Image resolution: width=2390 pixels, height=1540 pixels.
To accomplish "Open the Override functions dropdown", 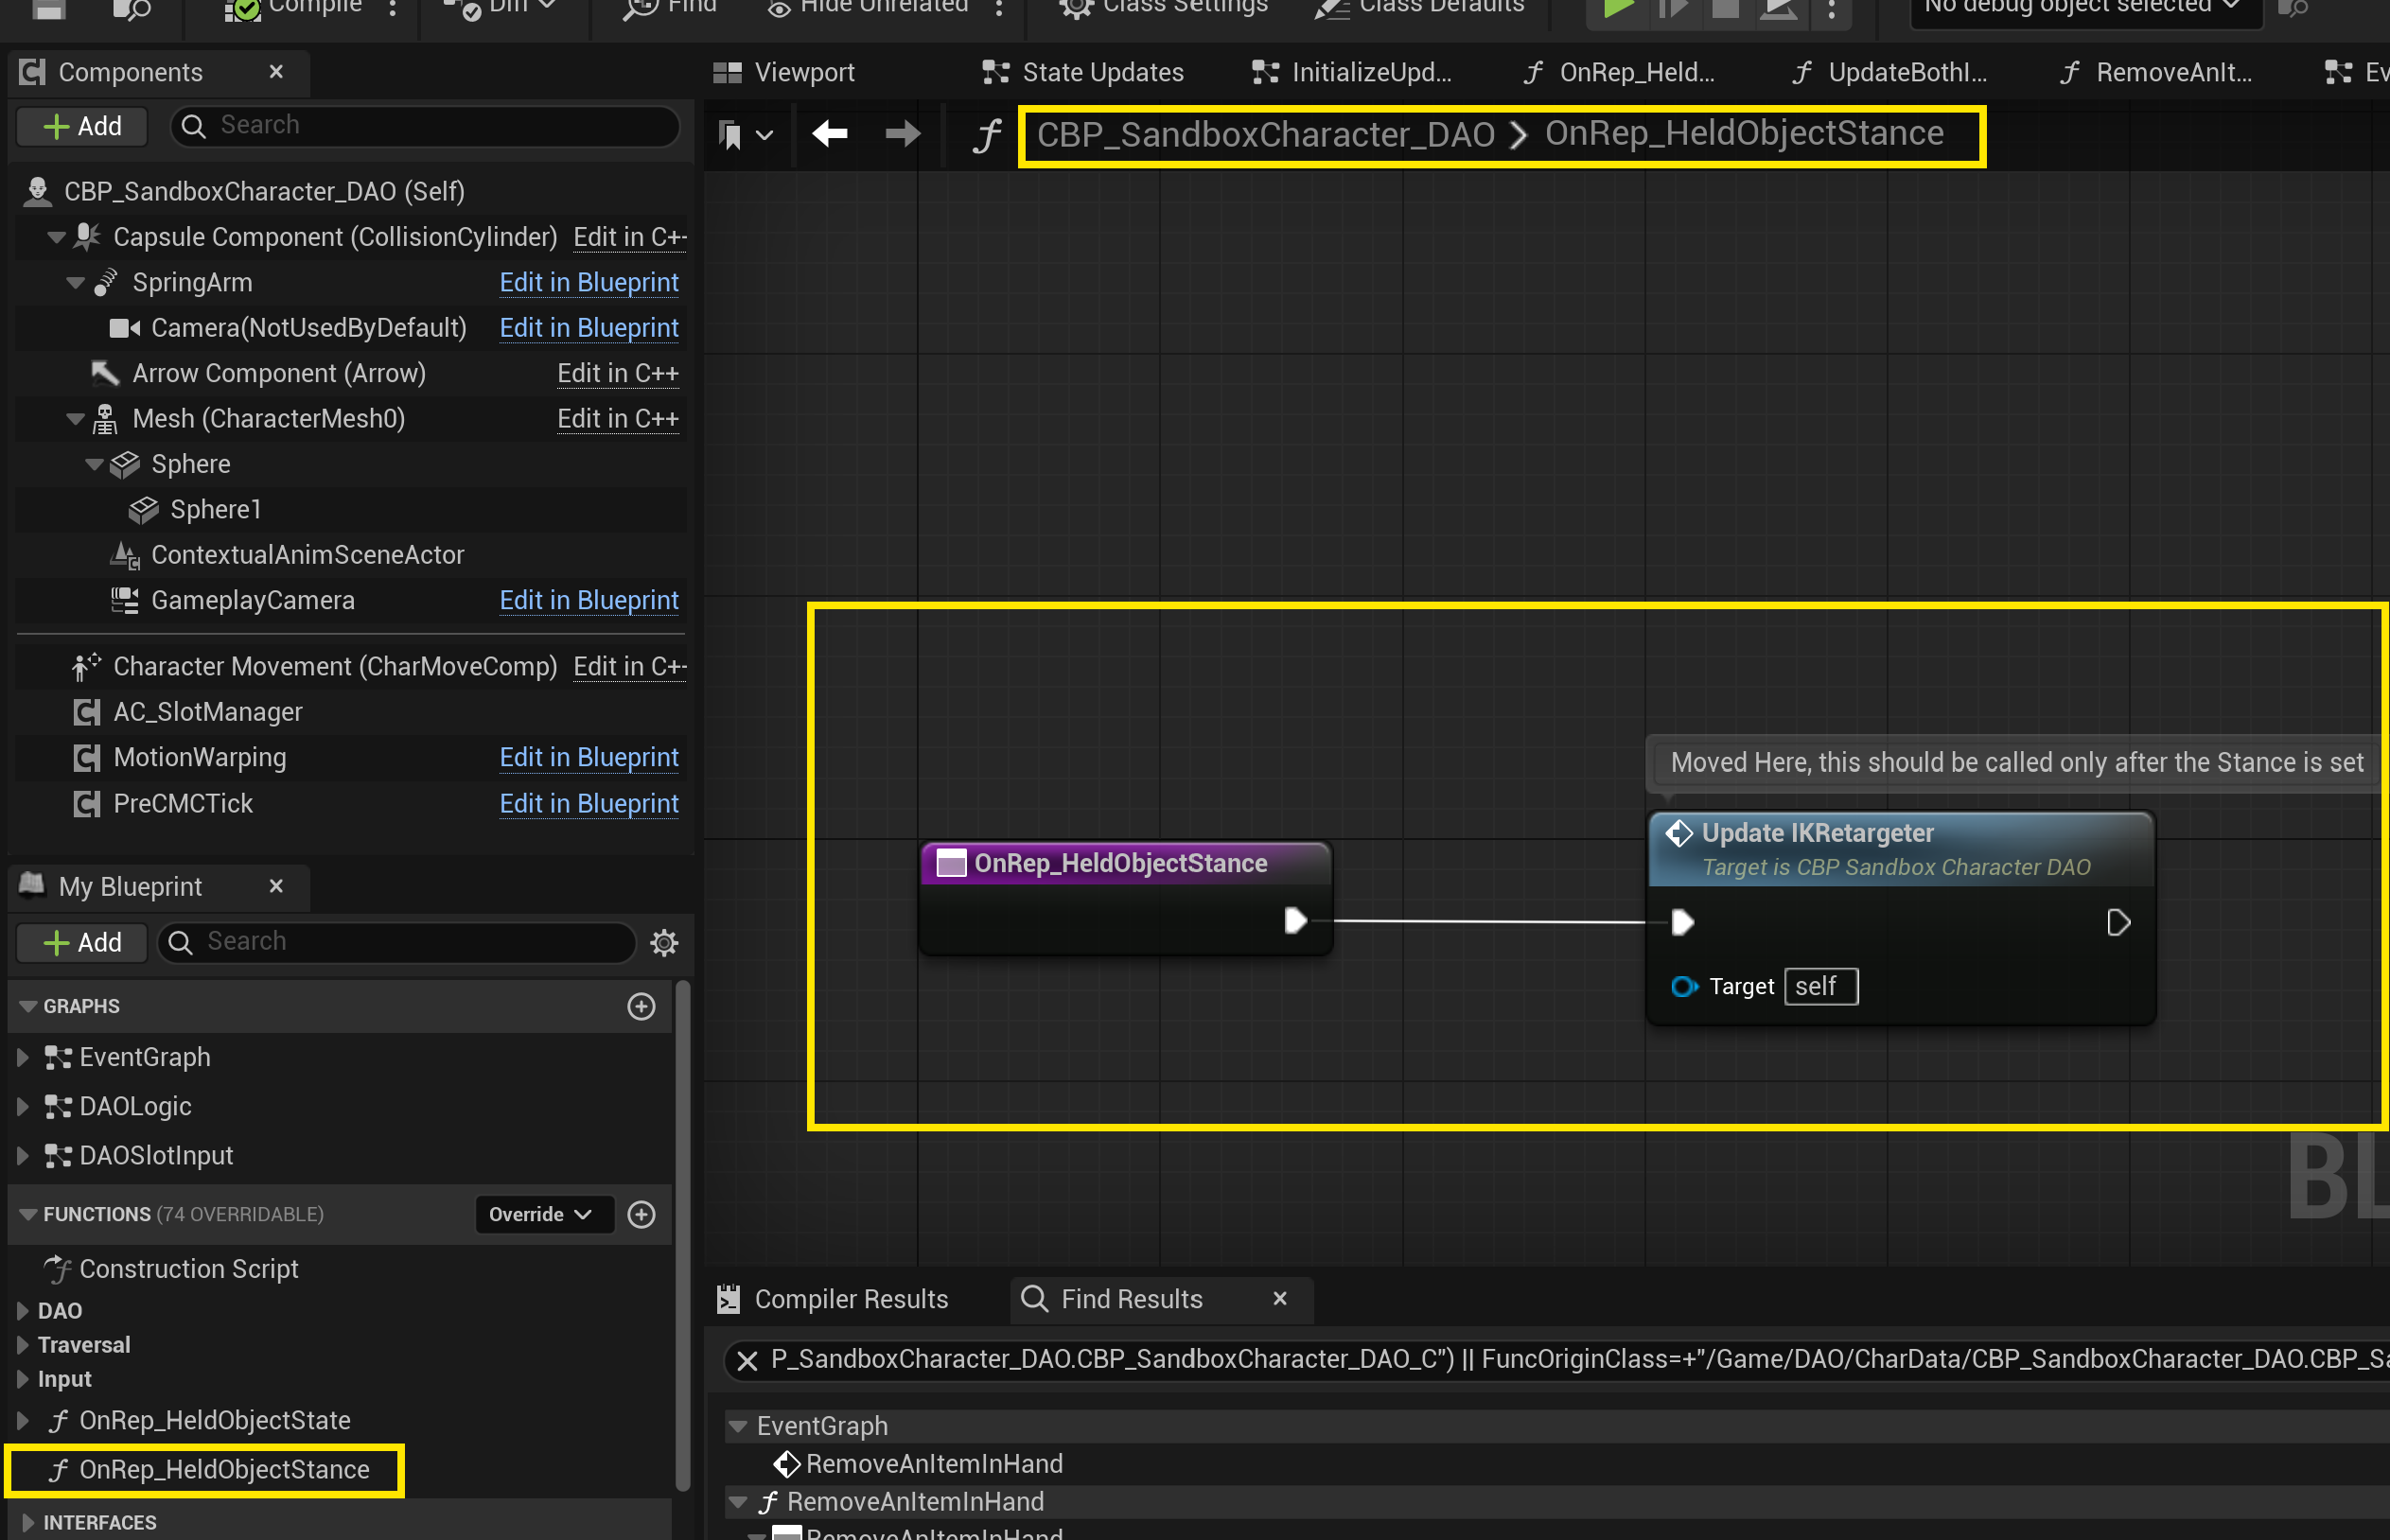I will [541, 1214].
